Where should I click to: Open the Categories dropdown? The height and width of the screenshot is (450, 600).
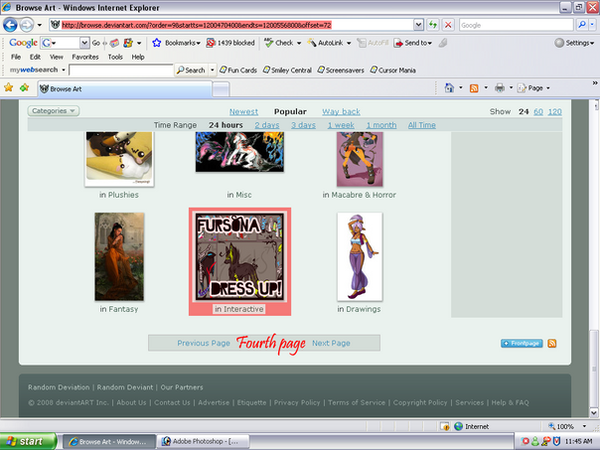(x=54, y=111)
